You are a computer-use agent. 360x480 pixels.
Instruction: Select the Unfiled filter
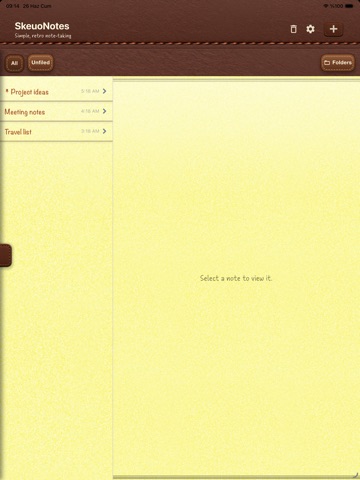[40, 63]
